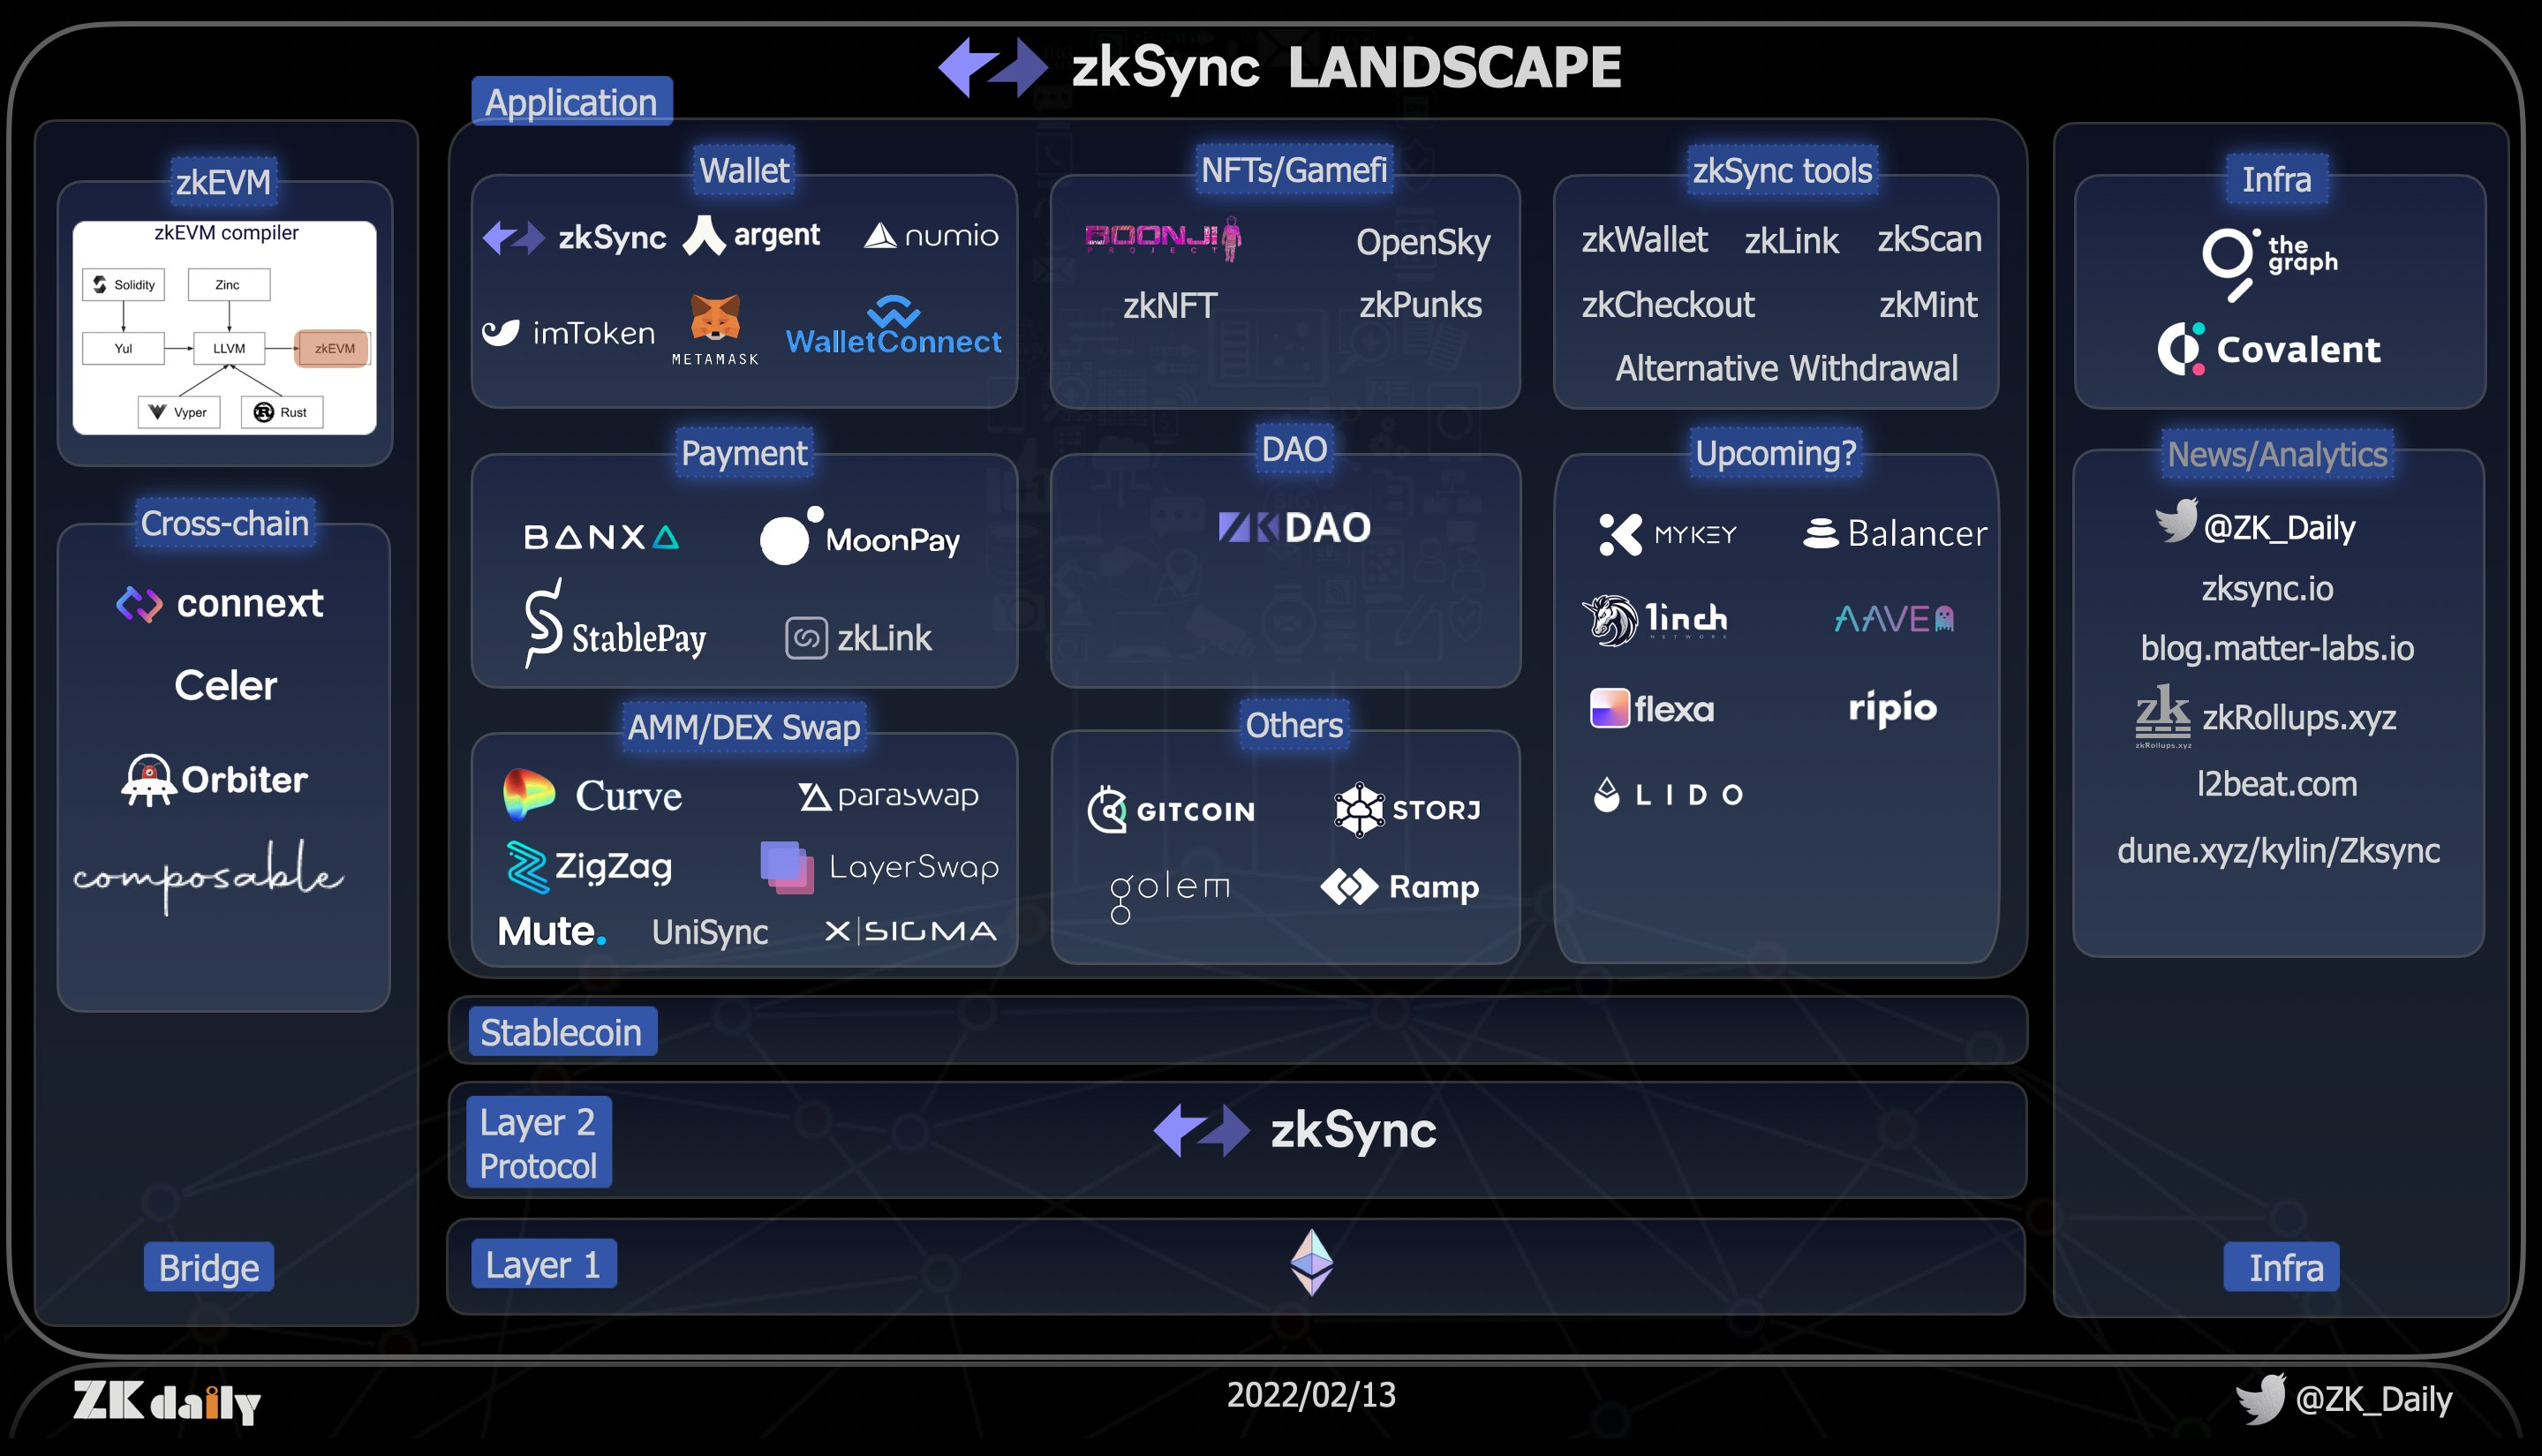This screenshot has width=2542, height=1456.
Task: Click the Ethereum diamond icon
Action: [x=1311, y=1262]
